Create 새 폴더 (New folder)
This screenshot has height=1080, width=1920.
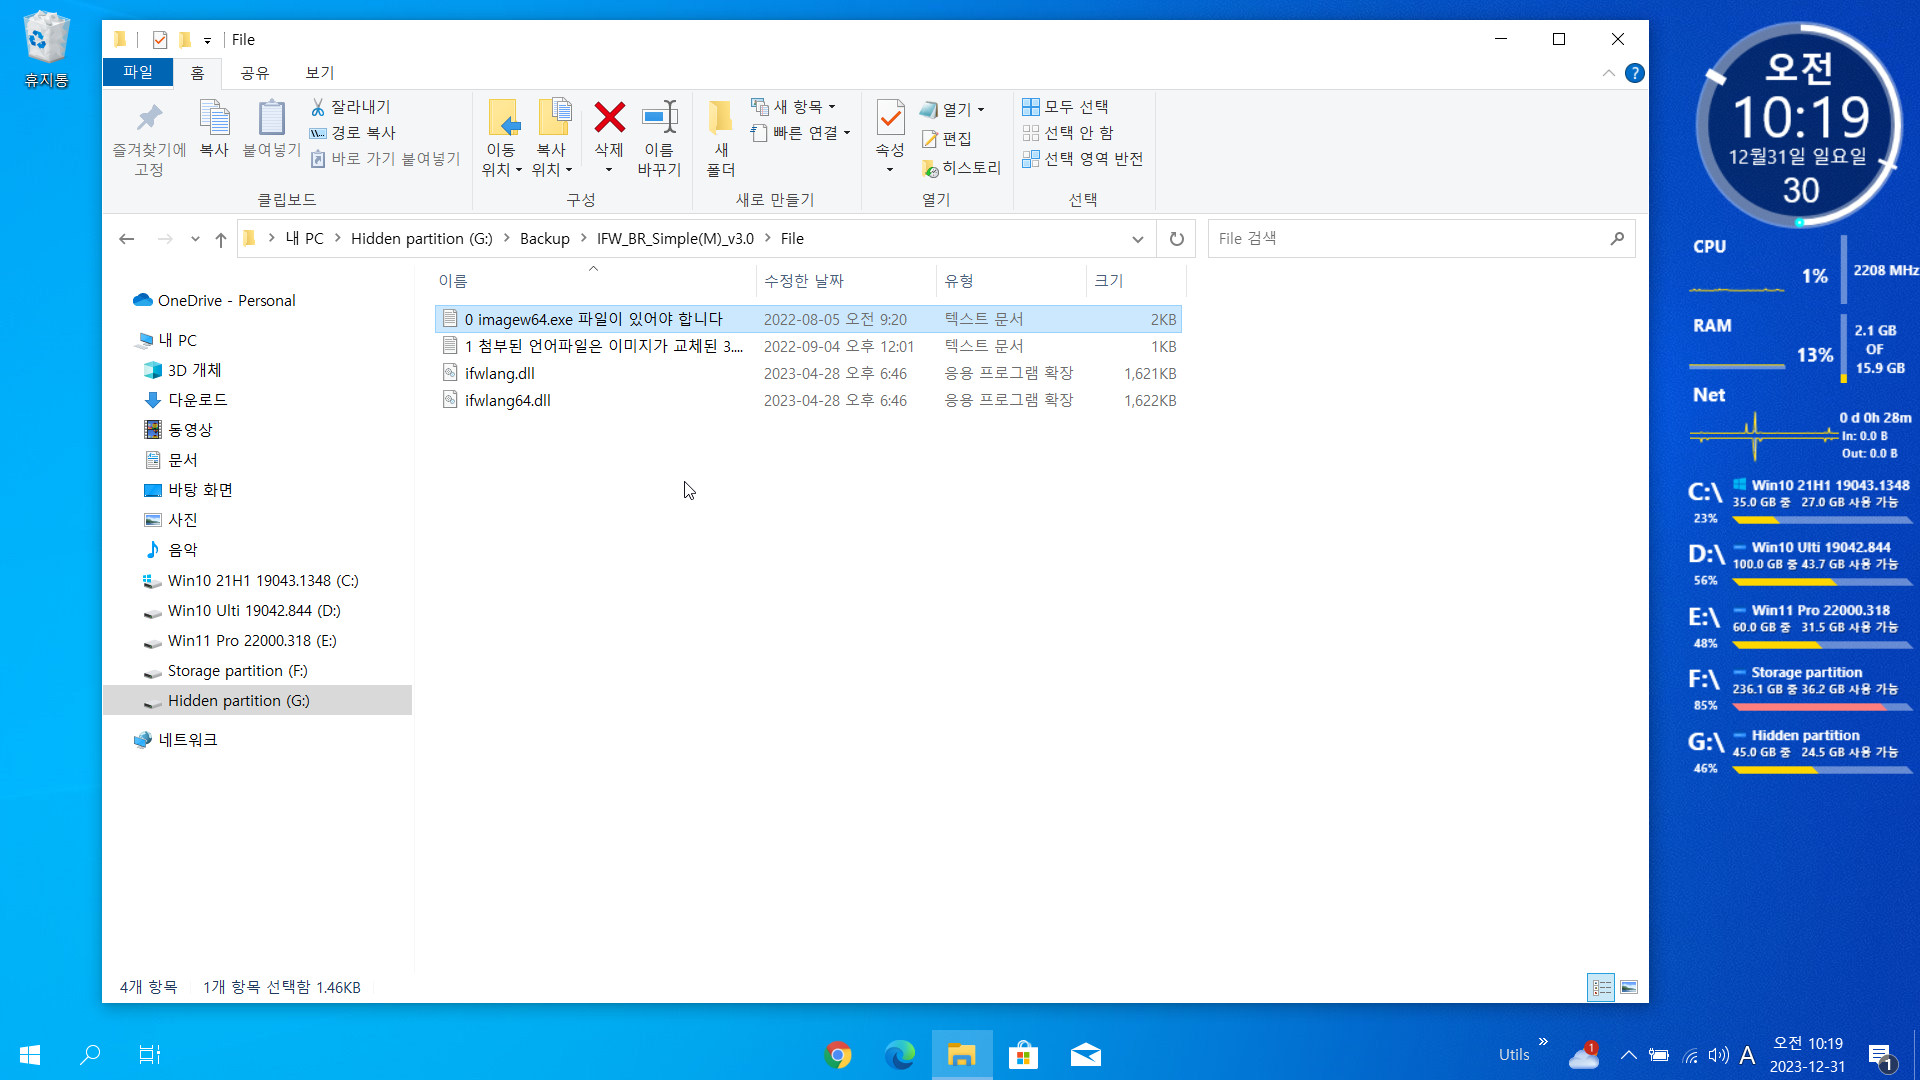(x=721, y=139)
